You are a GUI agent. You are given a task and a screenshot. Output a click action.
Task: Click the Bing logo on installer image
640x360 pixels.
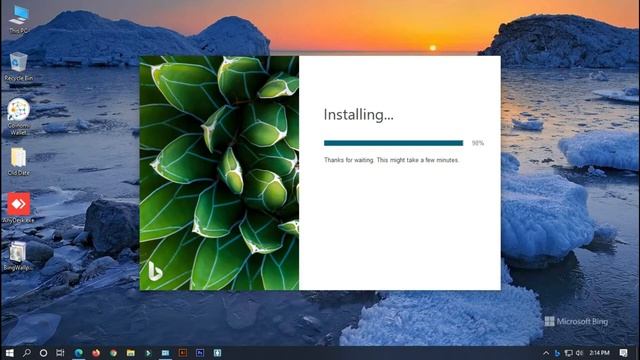coord(155,271)
